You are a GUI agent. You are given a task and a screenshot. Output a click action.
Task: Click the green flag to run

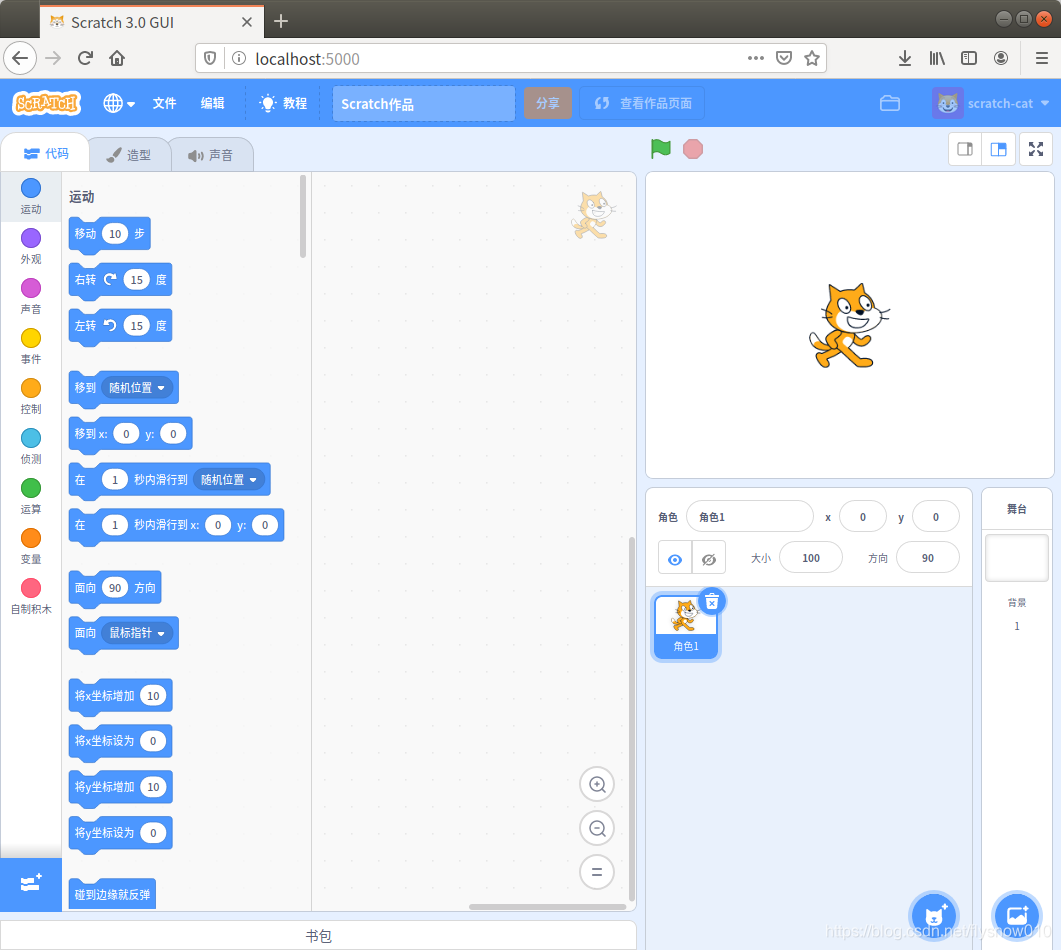(x=660, y=149)
